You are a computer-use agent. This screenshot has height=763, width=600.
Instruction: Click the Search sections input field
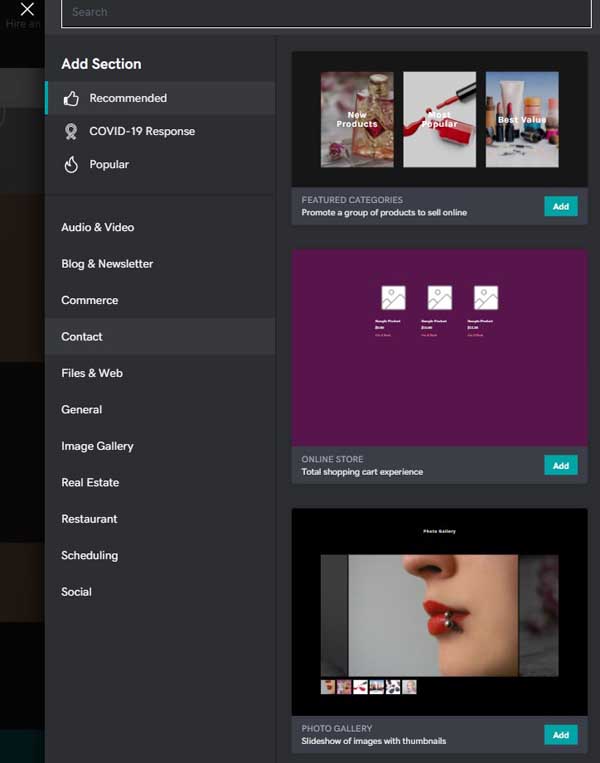coord(325,13)
